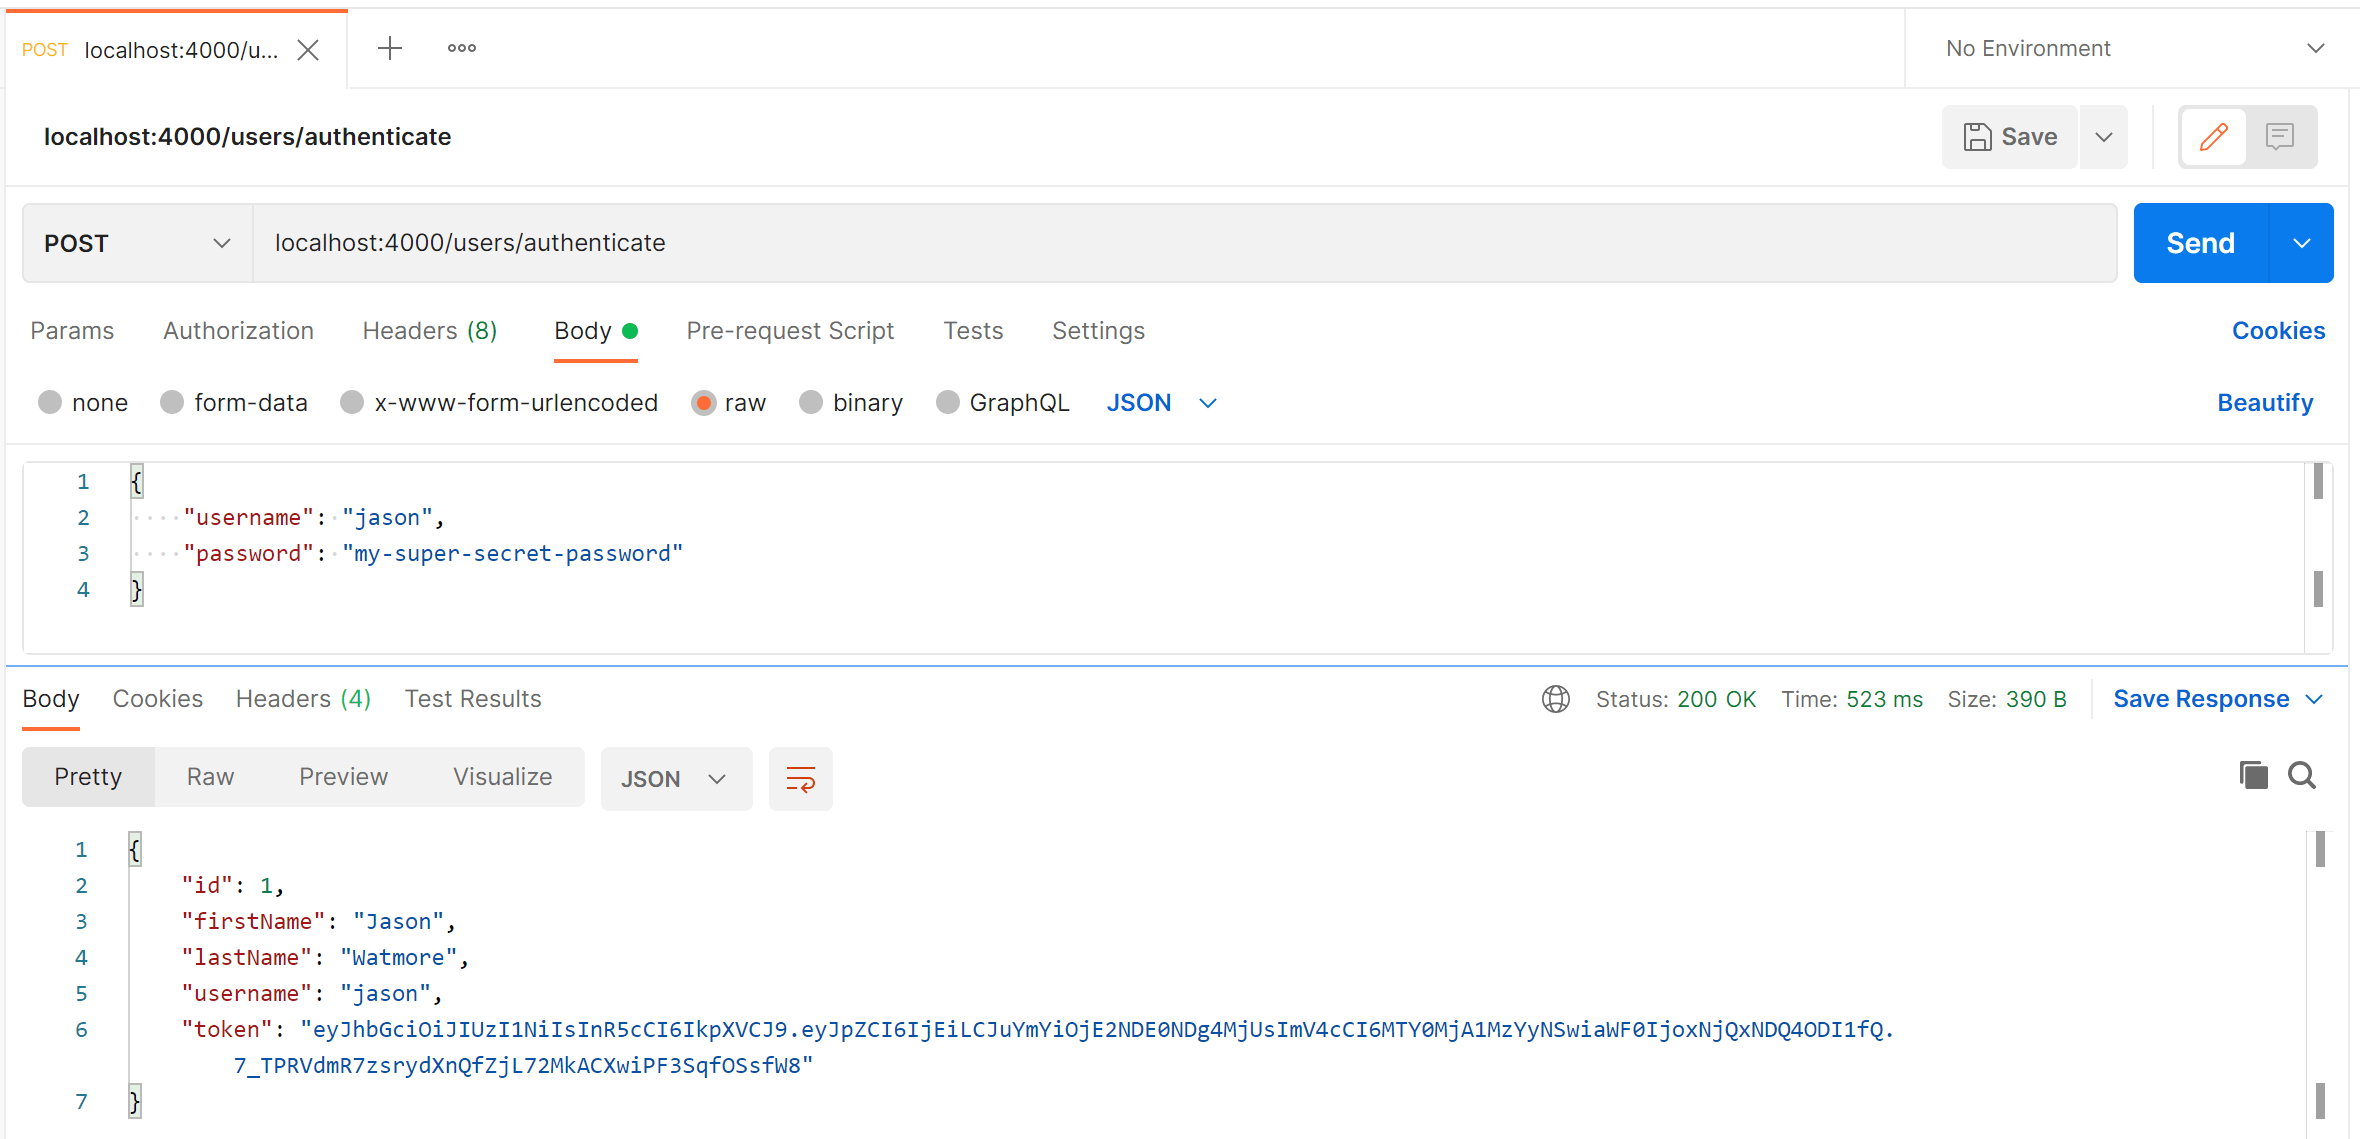The image size is (2360, 1139).
Task: Click the three-dot tab options icon
Action: pos(462,48)
